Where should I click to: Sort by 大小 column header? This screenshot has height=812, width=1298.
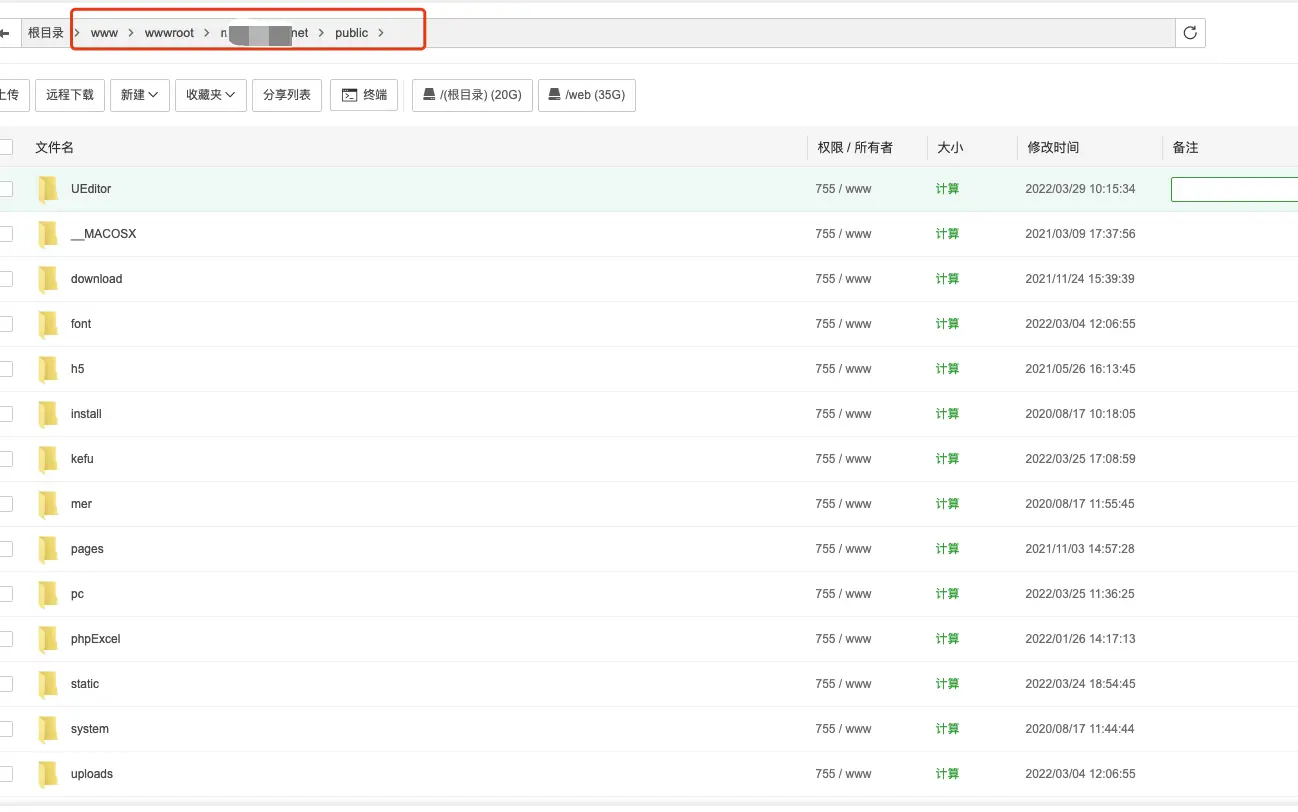[x=950, y=147]
